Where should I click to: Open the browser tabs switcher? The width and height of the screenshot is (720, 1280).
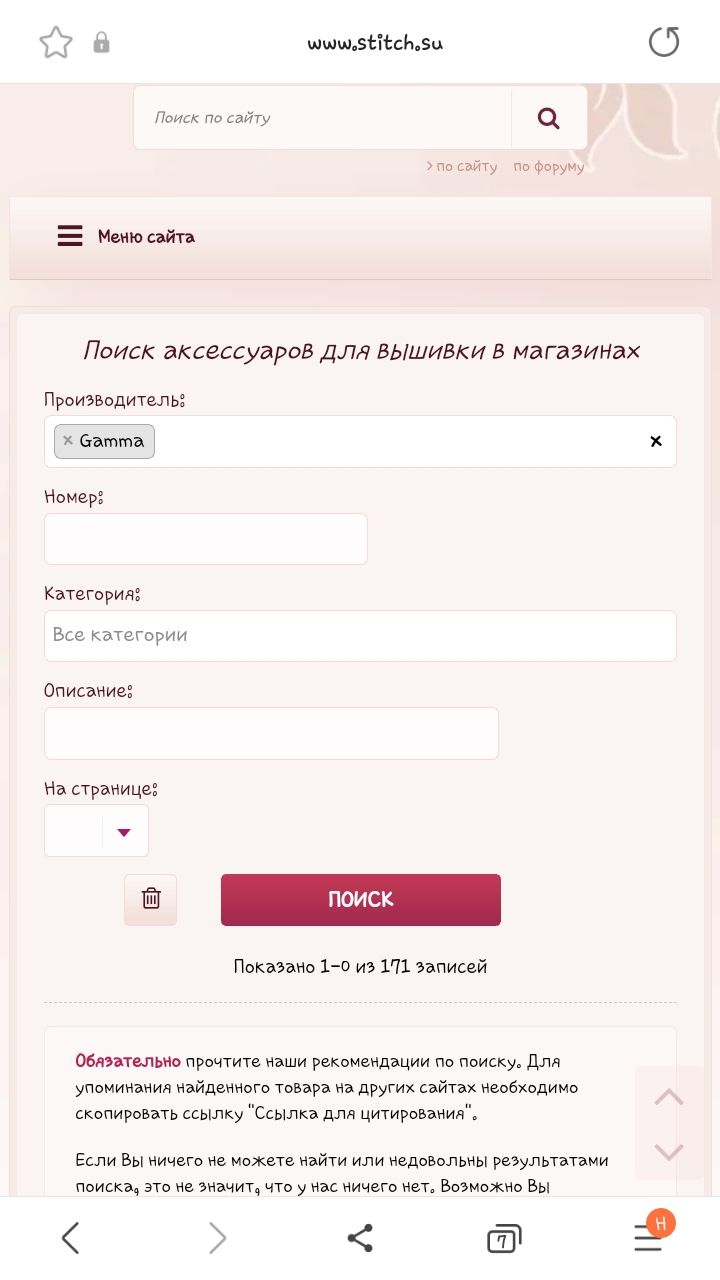[504, 1239]
